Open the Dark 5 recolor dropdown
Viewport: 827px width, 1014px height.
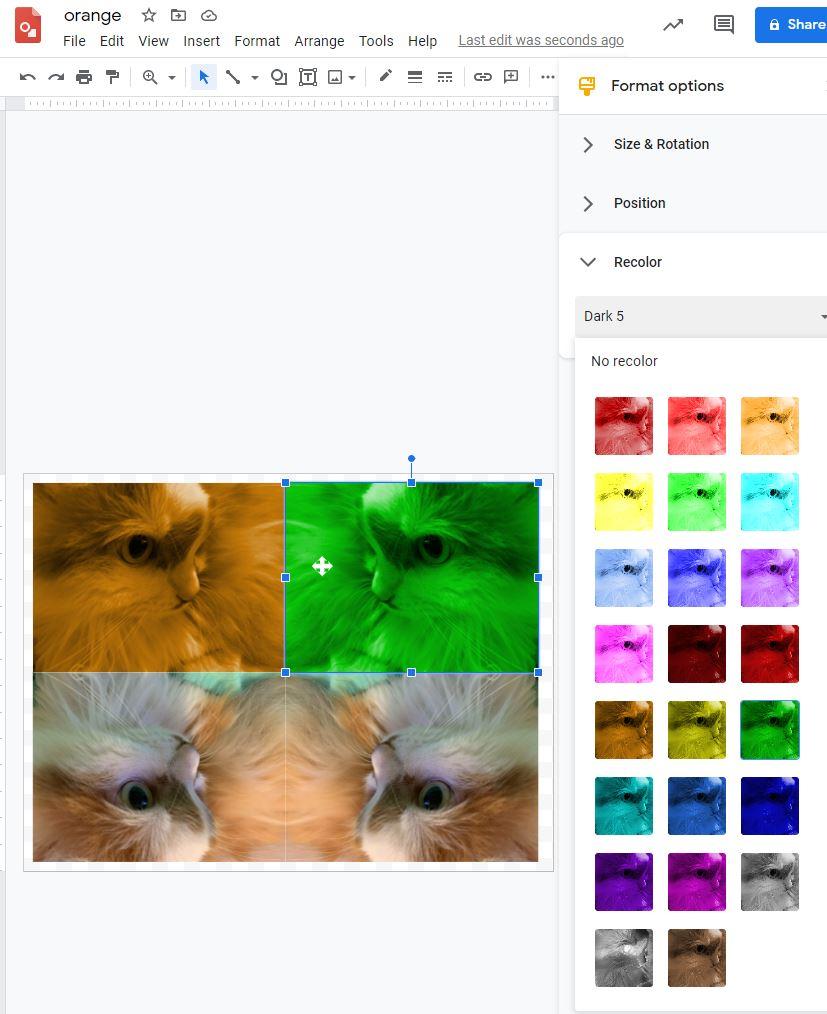(701, 316)
